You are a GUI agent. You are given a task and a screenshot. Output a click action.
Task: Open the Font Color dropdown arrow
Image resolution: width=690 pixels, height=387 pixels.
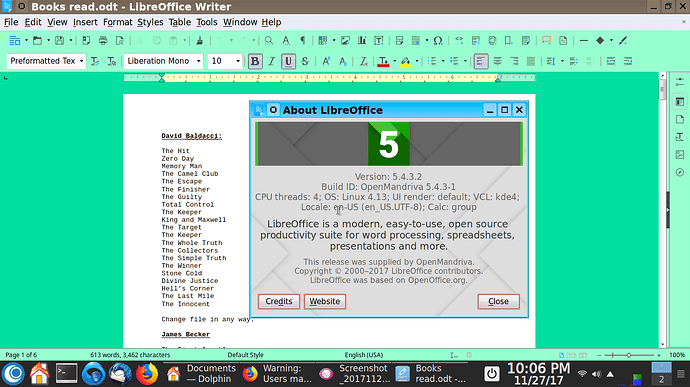[394, 61]
